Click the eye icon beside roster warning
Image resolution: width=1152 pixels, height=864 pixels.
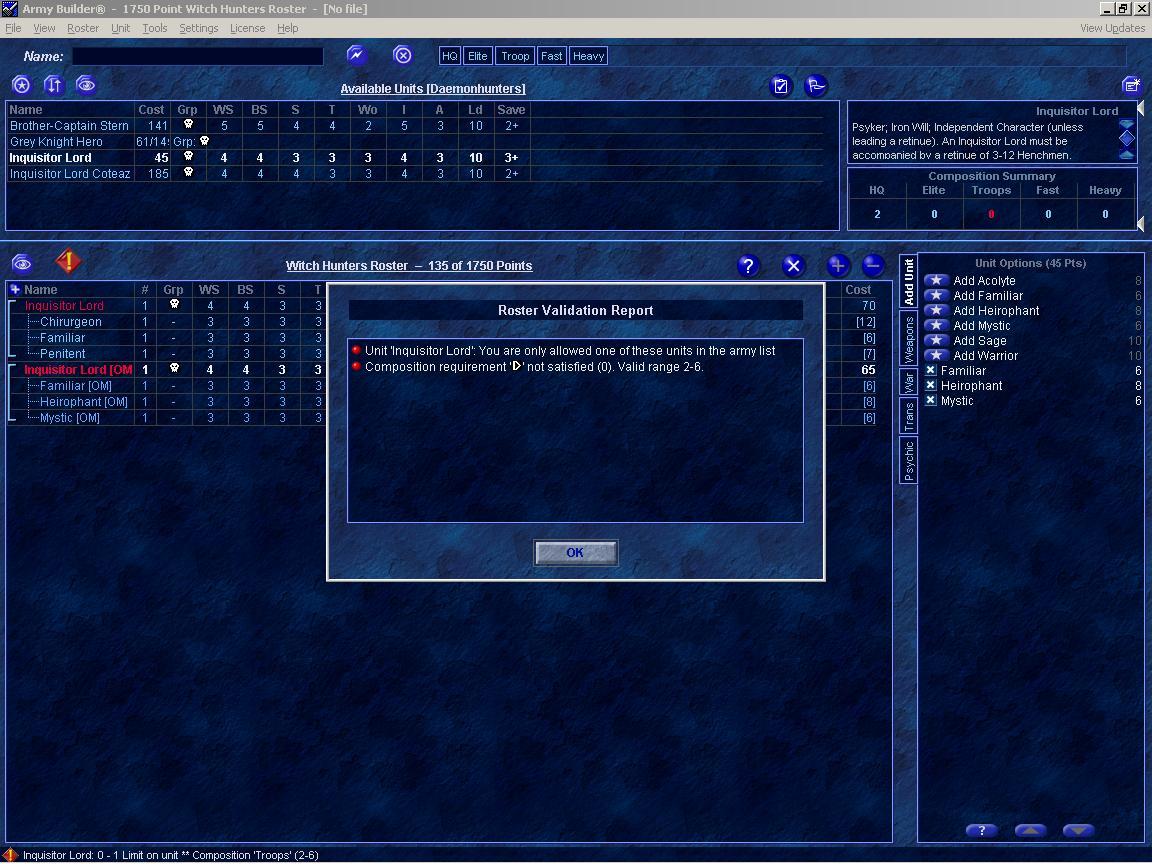click(22, 262)
